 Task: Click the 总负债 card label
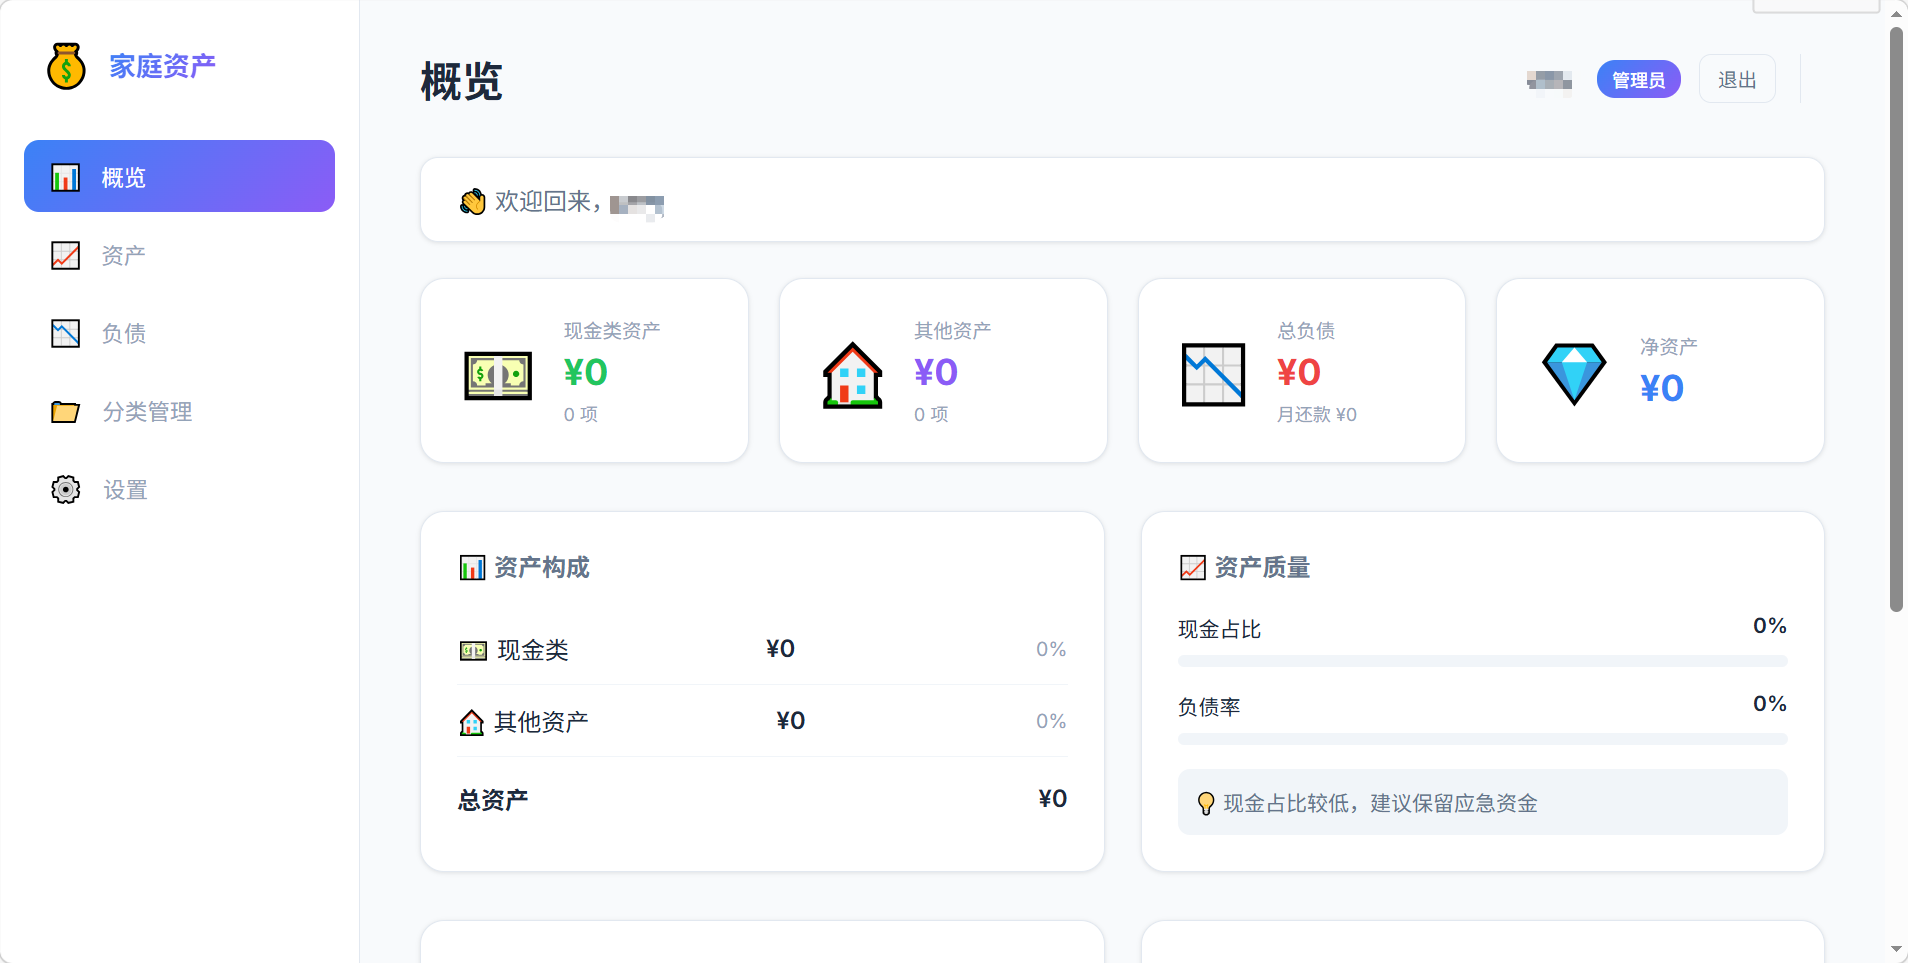(1305, 330)
